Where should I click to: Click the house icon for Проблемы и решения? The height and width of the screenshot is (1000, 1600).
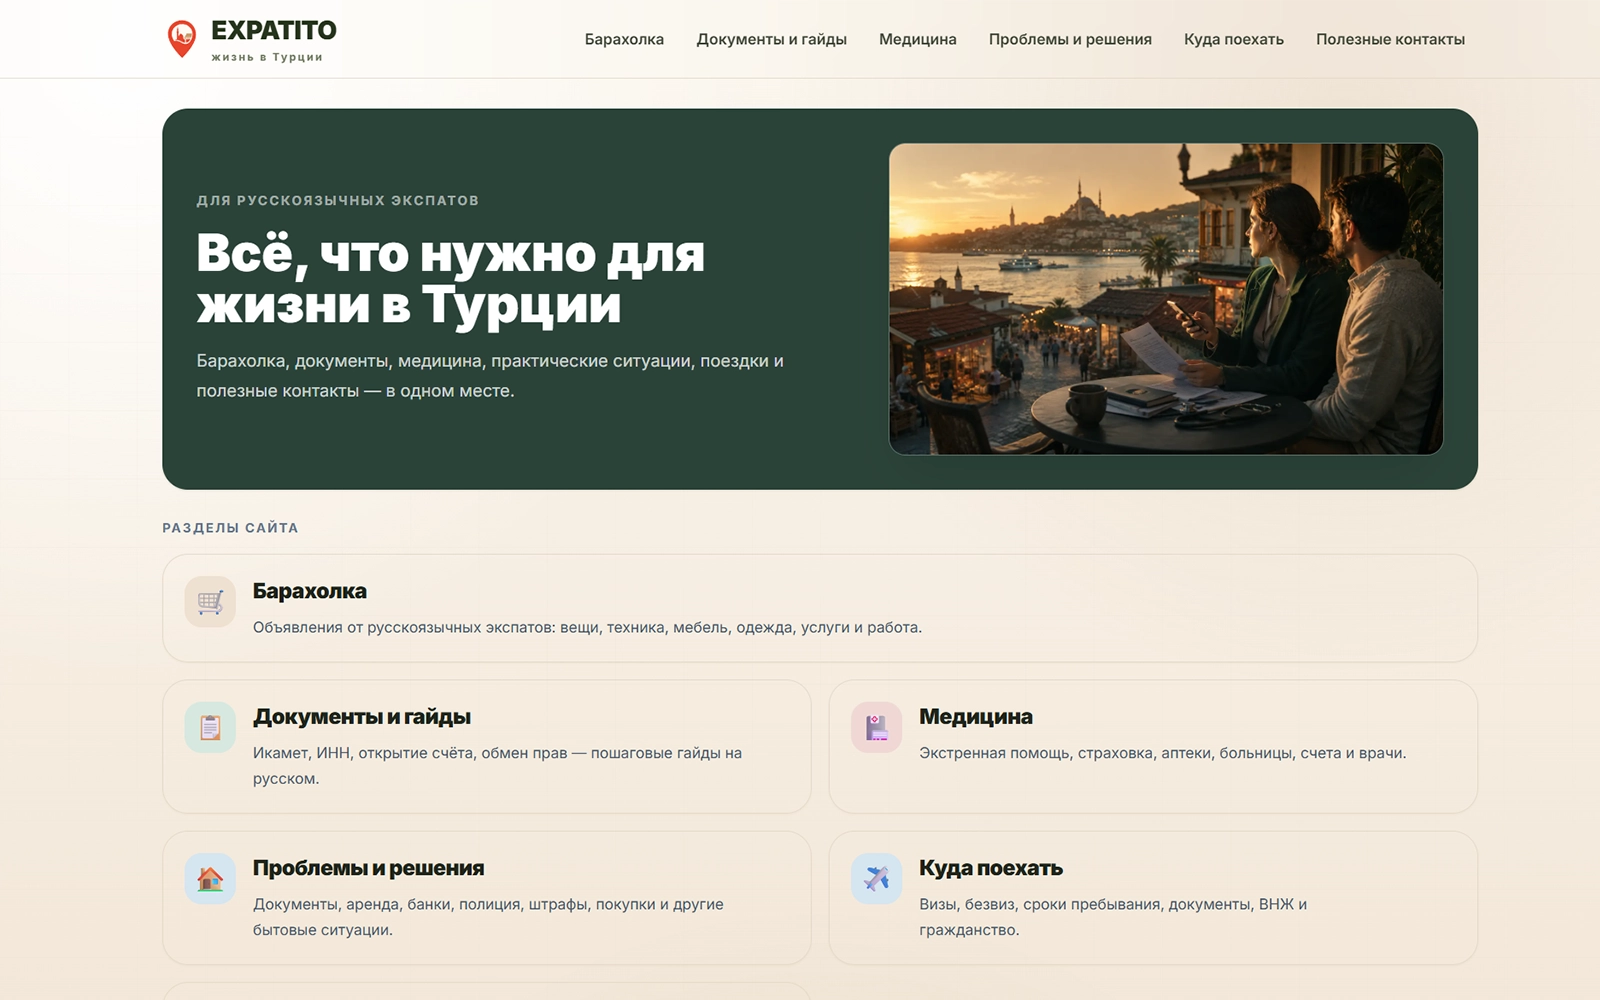[x=210, y=878]
